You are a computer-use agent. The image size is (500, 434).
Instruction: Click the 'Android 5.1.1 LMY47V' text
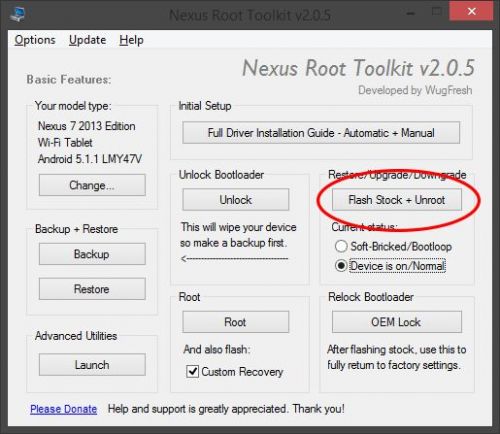coord(90,159)
